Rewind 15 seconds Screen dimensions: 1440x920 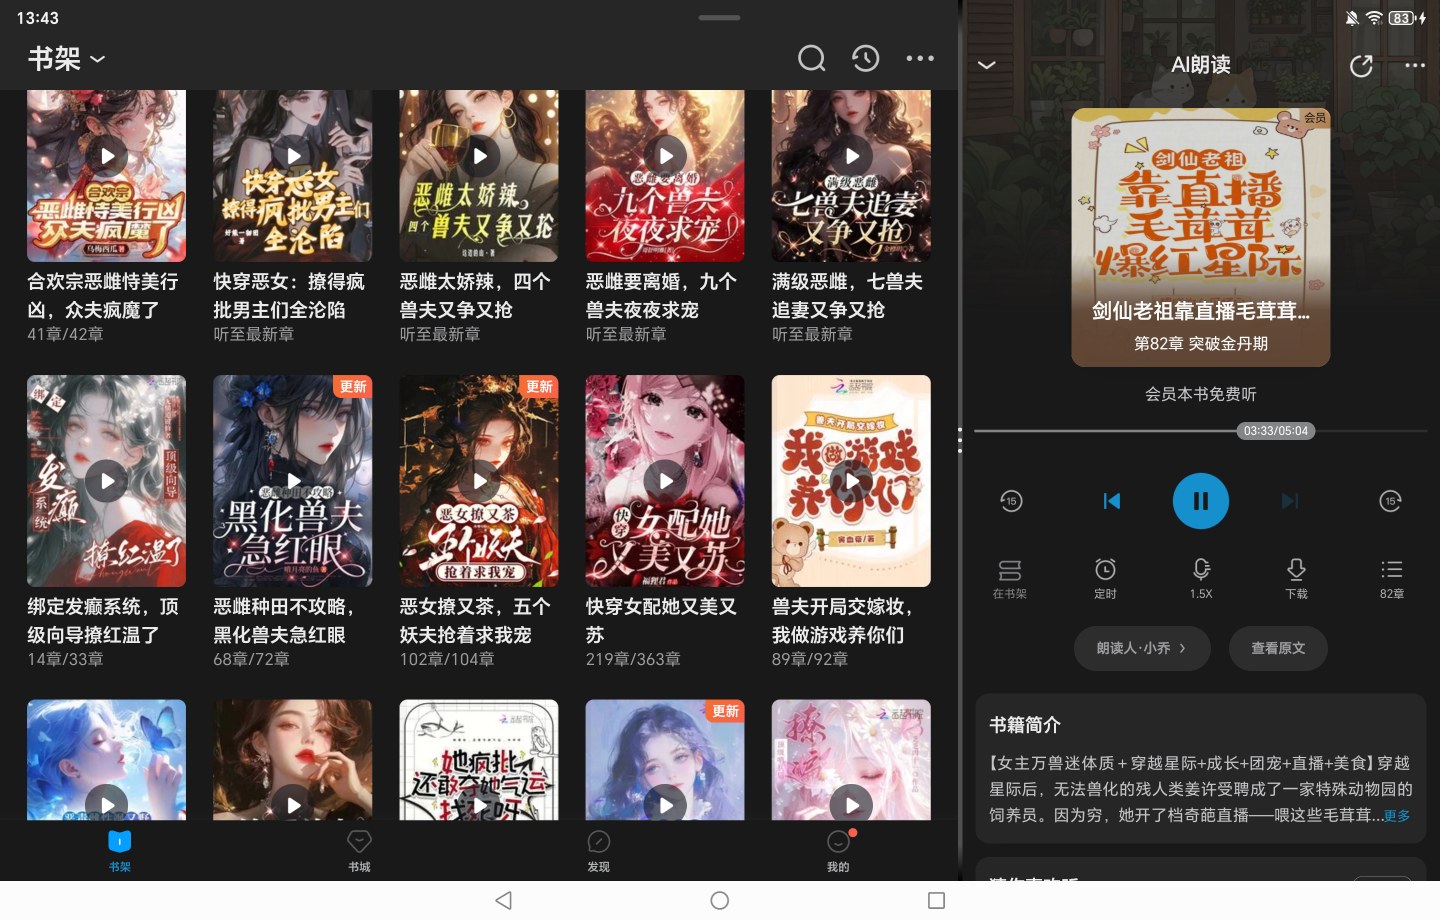[x=1011, y=501]
